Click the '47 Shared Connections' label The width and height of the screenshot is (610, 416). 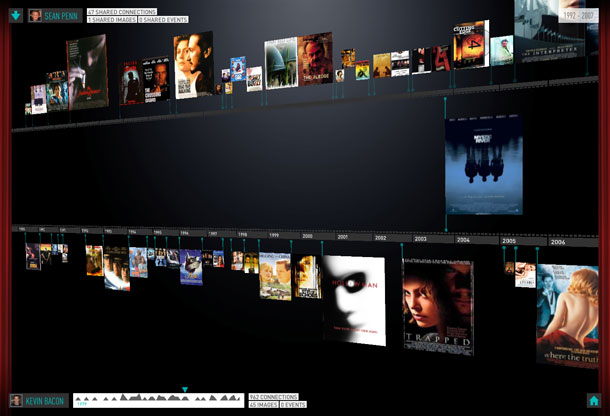[122, 12]
